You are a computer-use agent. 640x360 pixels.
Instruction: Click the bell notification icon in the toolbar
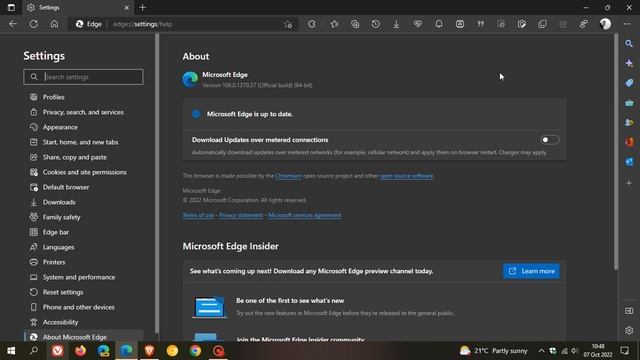[439, 24]
